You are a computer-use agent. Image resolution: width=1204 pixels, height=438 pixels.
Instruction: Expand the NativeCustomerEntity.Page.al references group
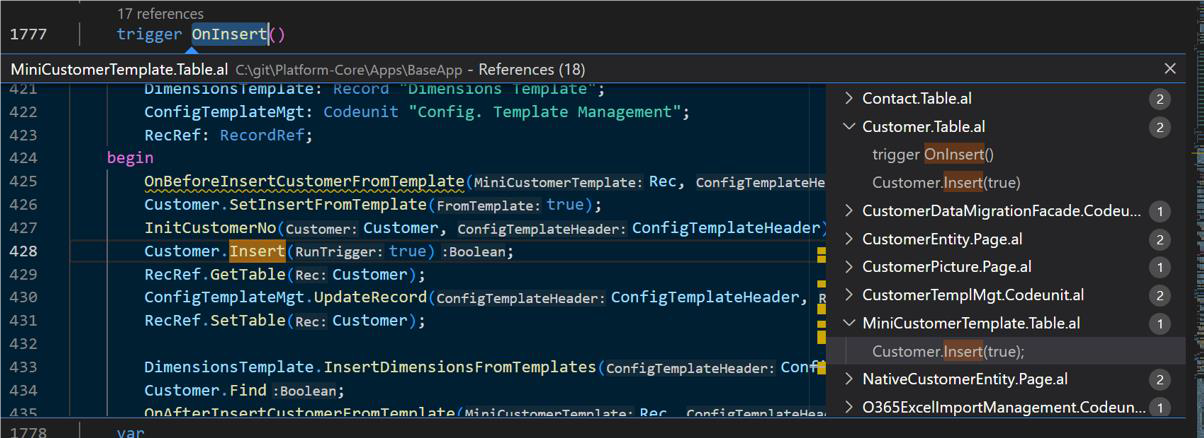pyautogui.click(x=849, y=379)
